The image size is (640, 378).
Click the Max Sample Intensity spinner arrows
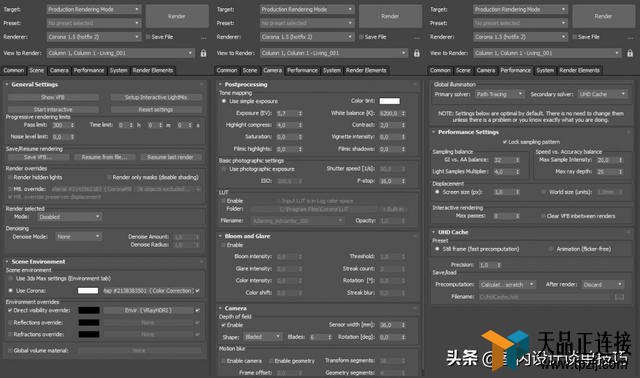(x=620, y=160)
